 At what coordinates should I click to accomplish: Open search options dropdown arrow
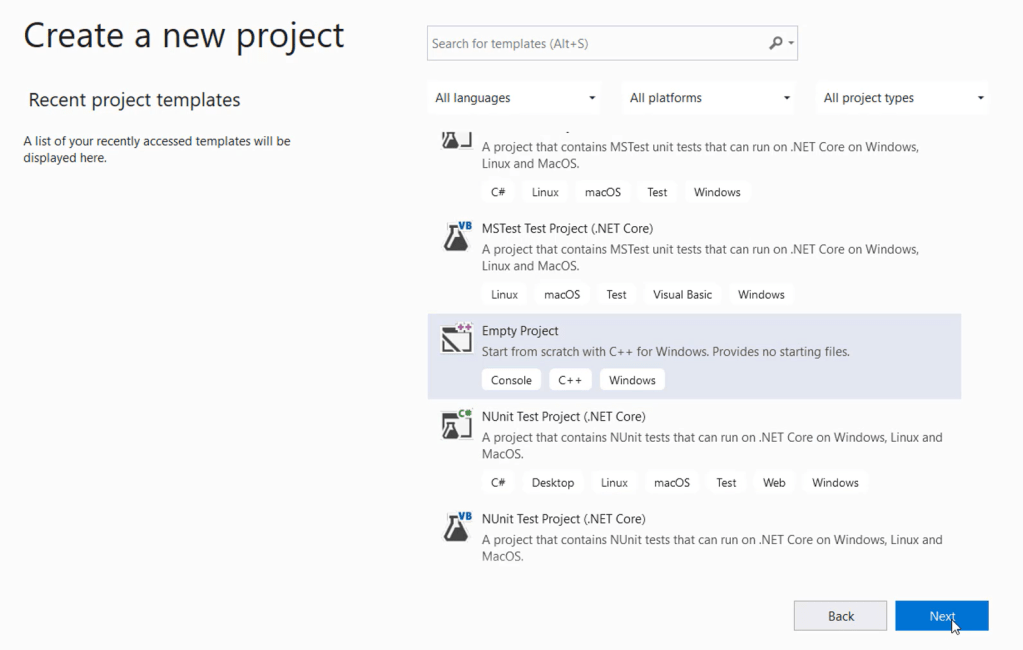coord(791,43)
